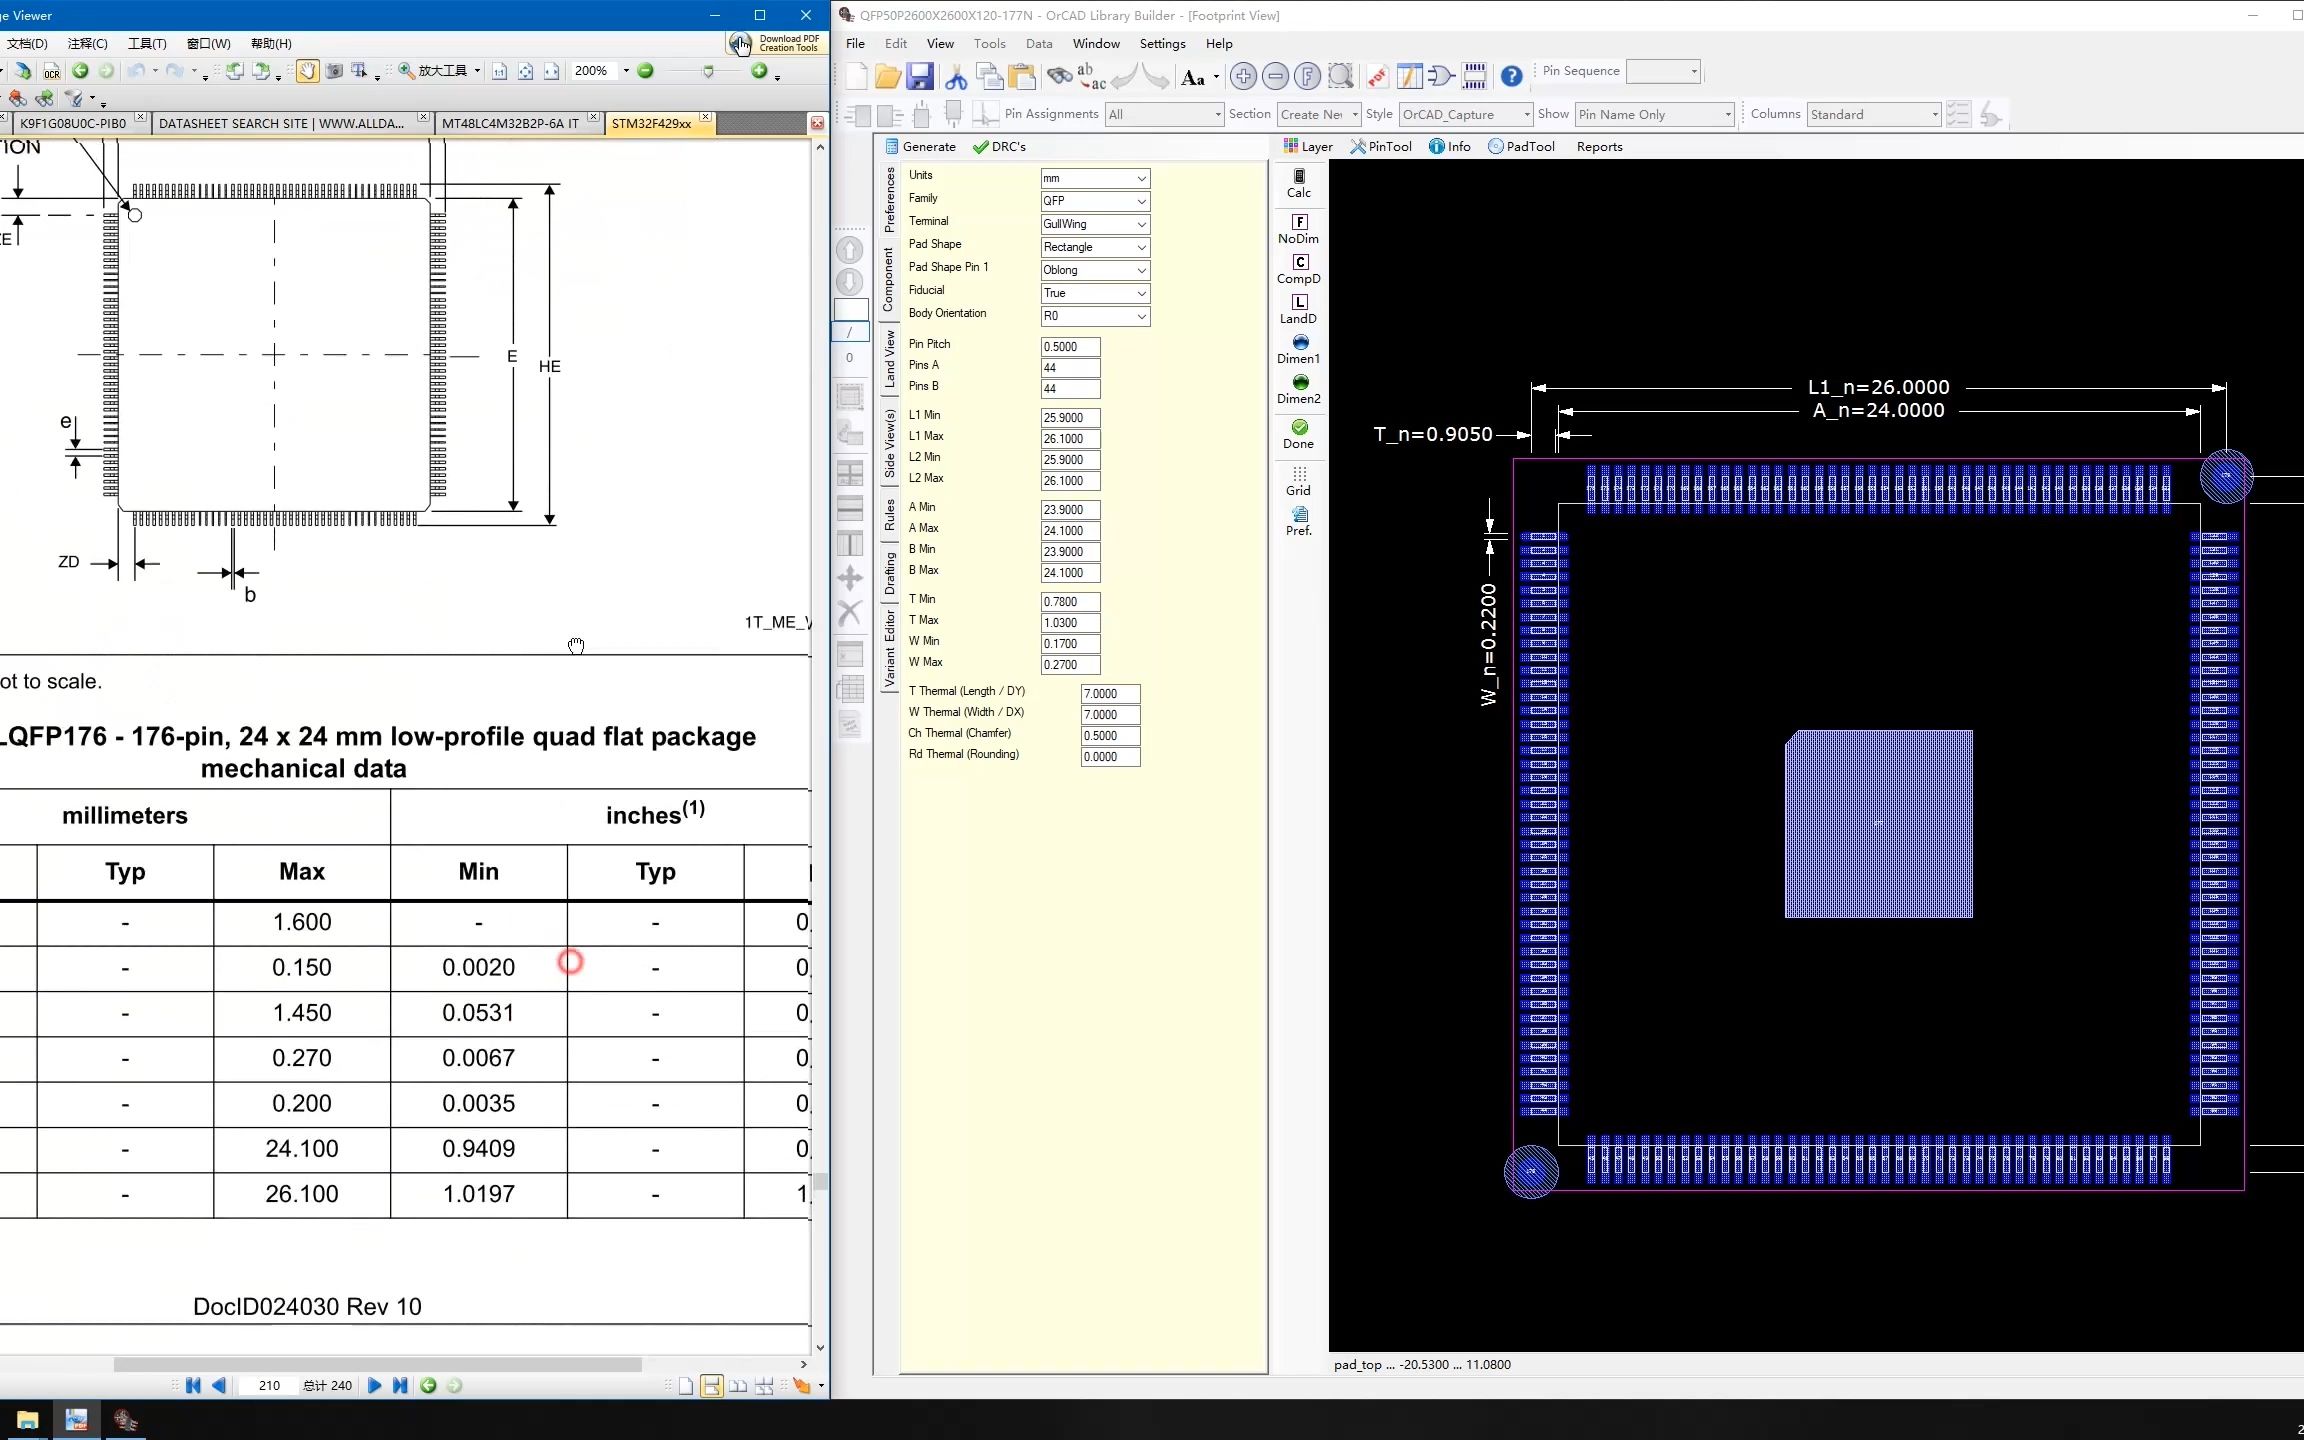This screenshot has height=1440, width=2304.
Task: Open the Pref. preferences icon
Action: pyautogui.click(x=1298, y=521)
